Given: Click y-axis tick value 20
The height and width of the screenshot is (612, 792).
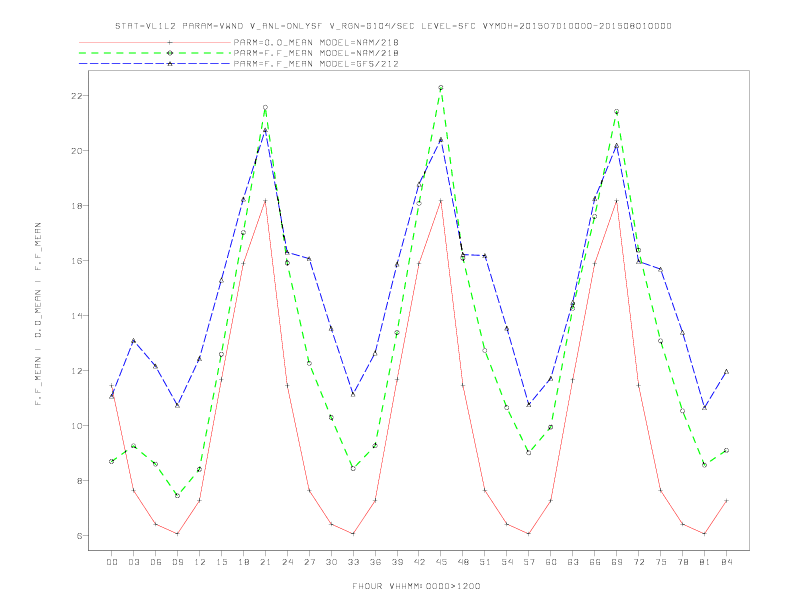Looking at the screenshot, I should pyautogui.click(x=77, y=150).
